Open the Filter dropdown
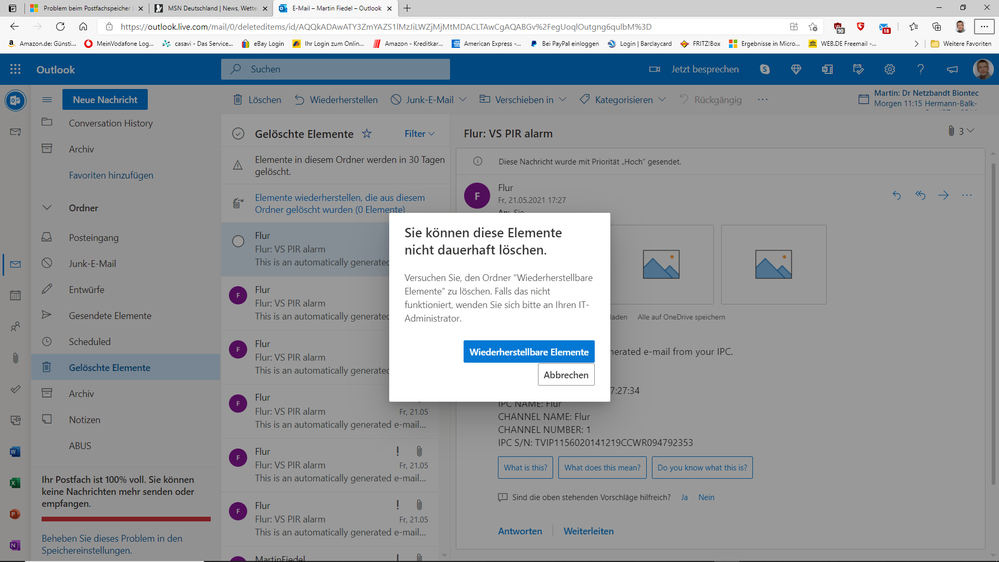The height and width of the screenshot is (562, 999). [x=419, y=134]
